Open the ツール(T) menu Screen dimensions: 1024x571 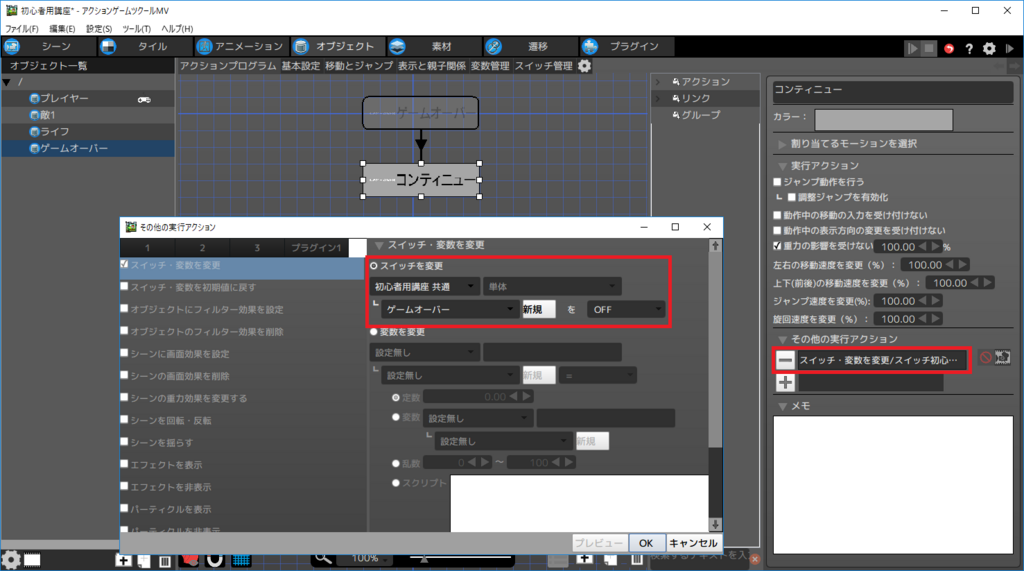136,29
